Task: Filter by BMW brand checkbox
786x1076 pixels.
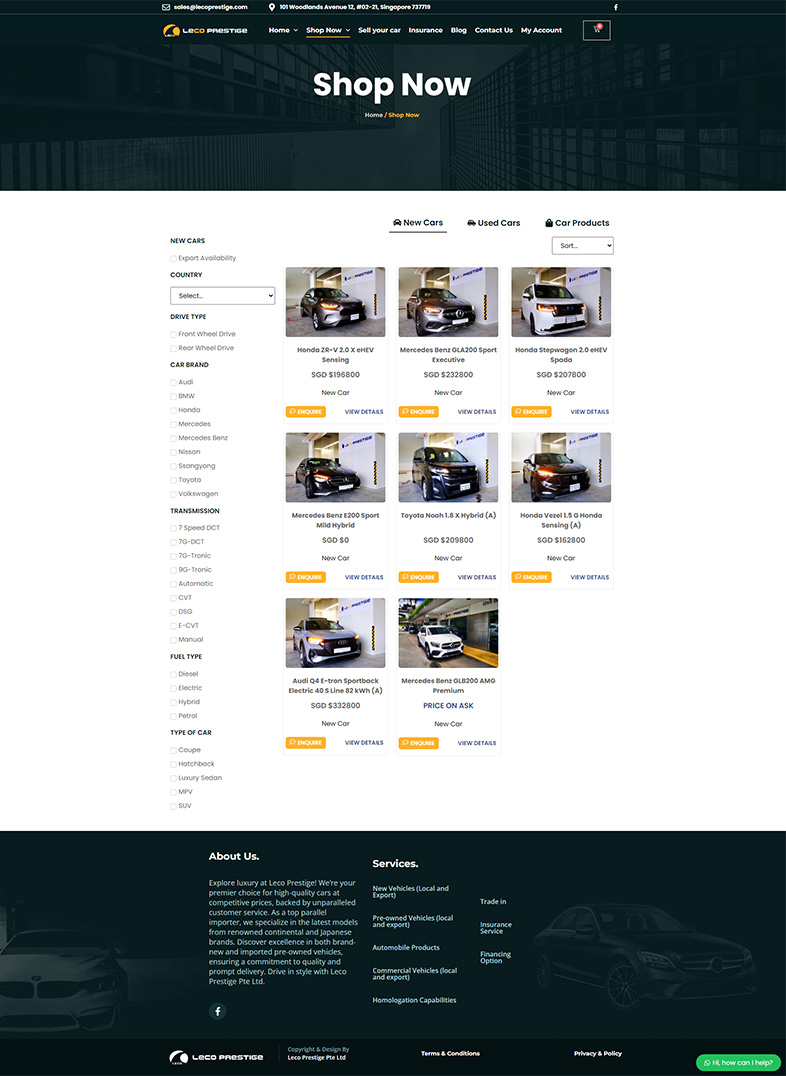Action: 174,397
